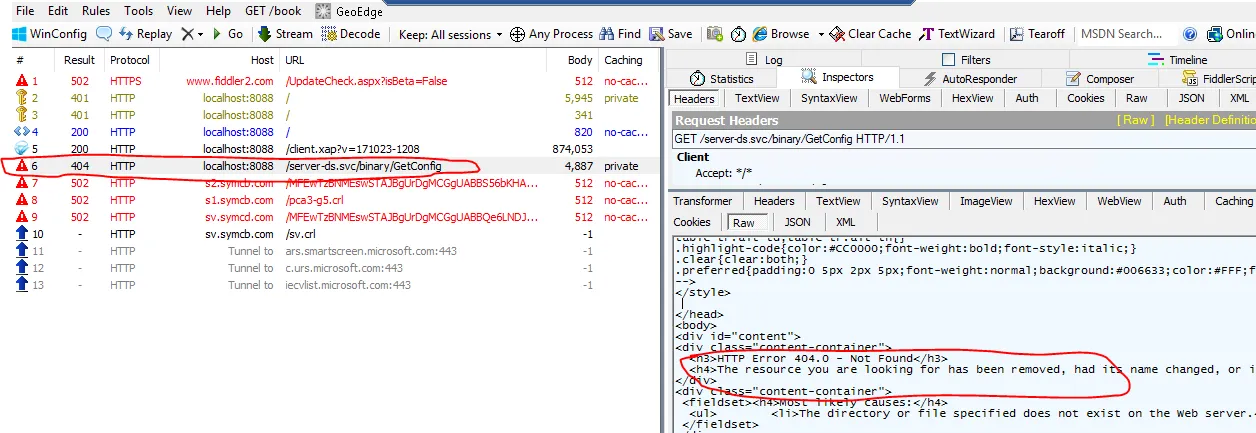The height and width of the screenshot is (433, 1256).
Task: Open the GeoEdge menu
Action: tap(349, 11)
